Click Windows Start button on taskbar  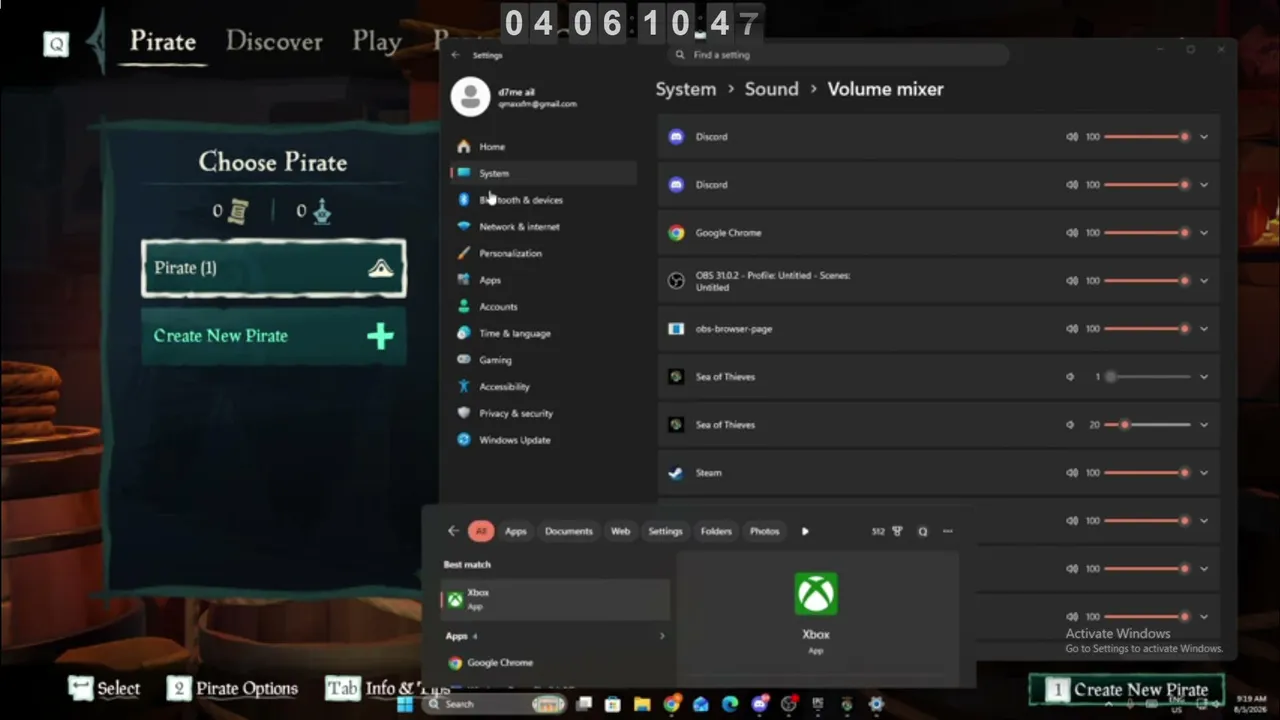[405, 704]
